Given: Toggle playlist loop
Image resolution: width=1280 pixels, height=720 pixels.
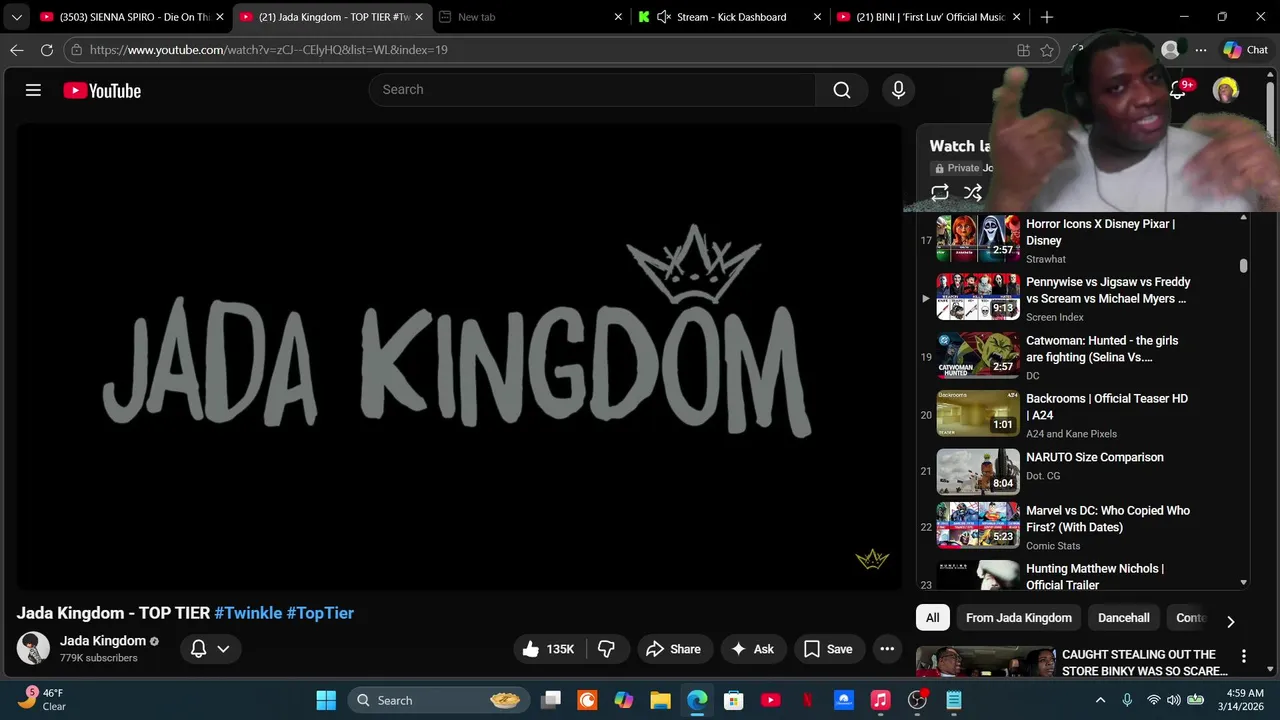Looking at the screenshot, I should coord(940,192).
